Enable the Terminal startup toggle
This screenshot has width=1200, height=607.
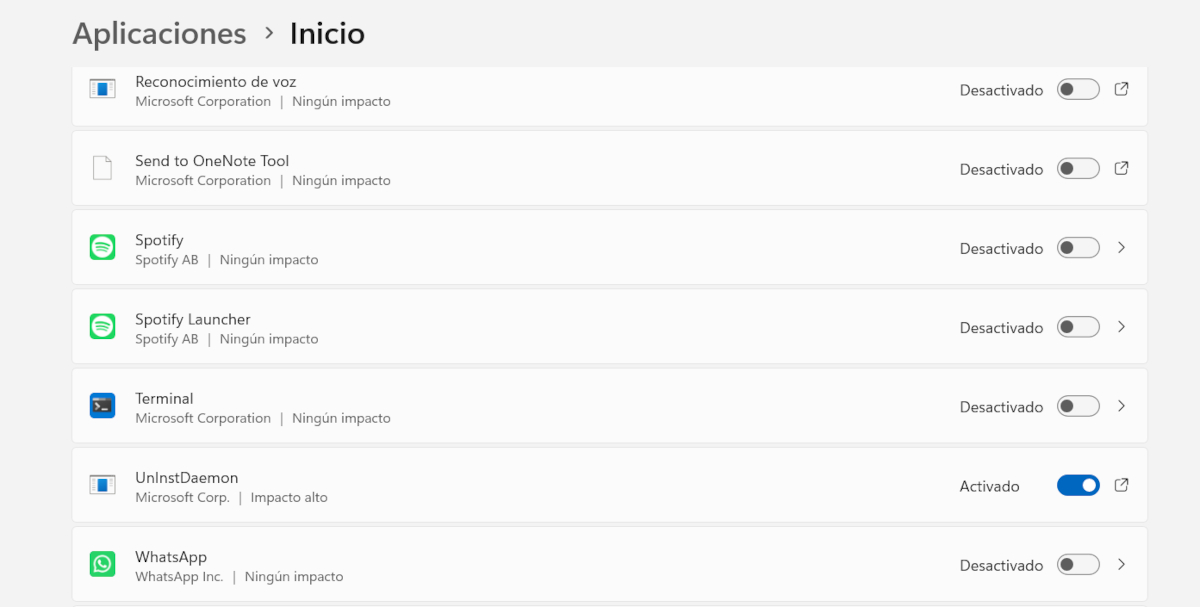[x=1078, y=406]
